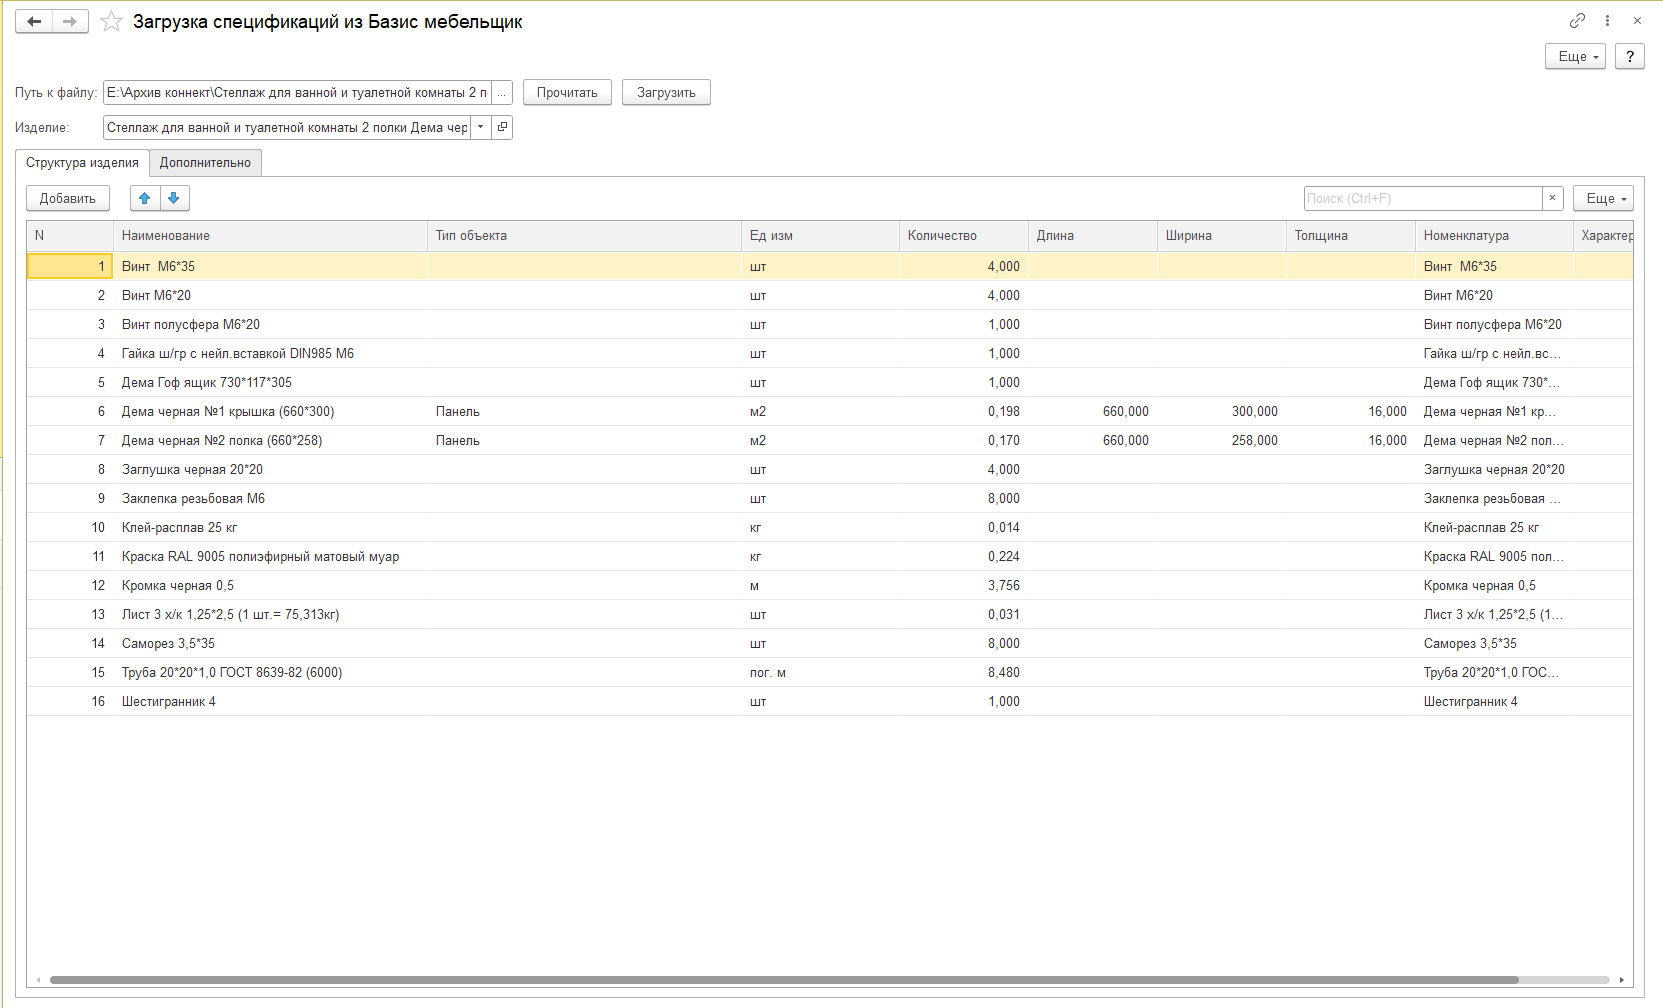1663x1008 pixels.
Task: Select the Структура изделия tab
Action: pyautogui.click(x=82, y=162)
